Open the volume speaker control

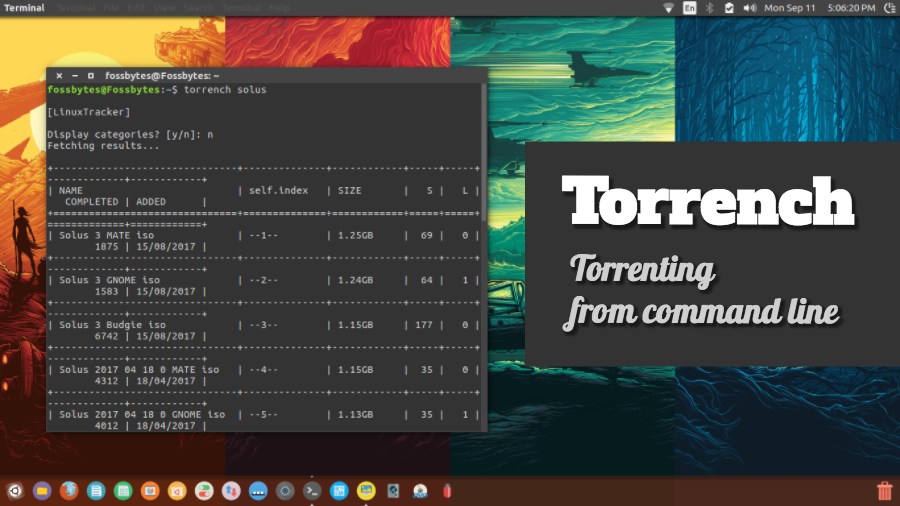pos(751,8)
